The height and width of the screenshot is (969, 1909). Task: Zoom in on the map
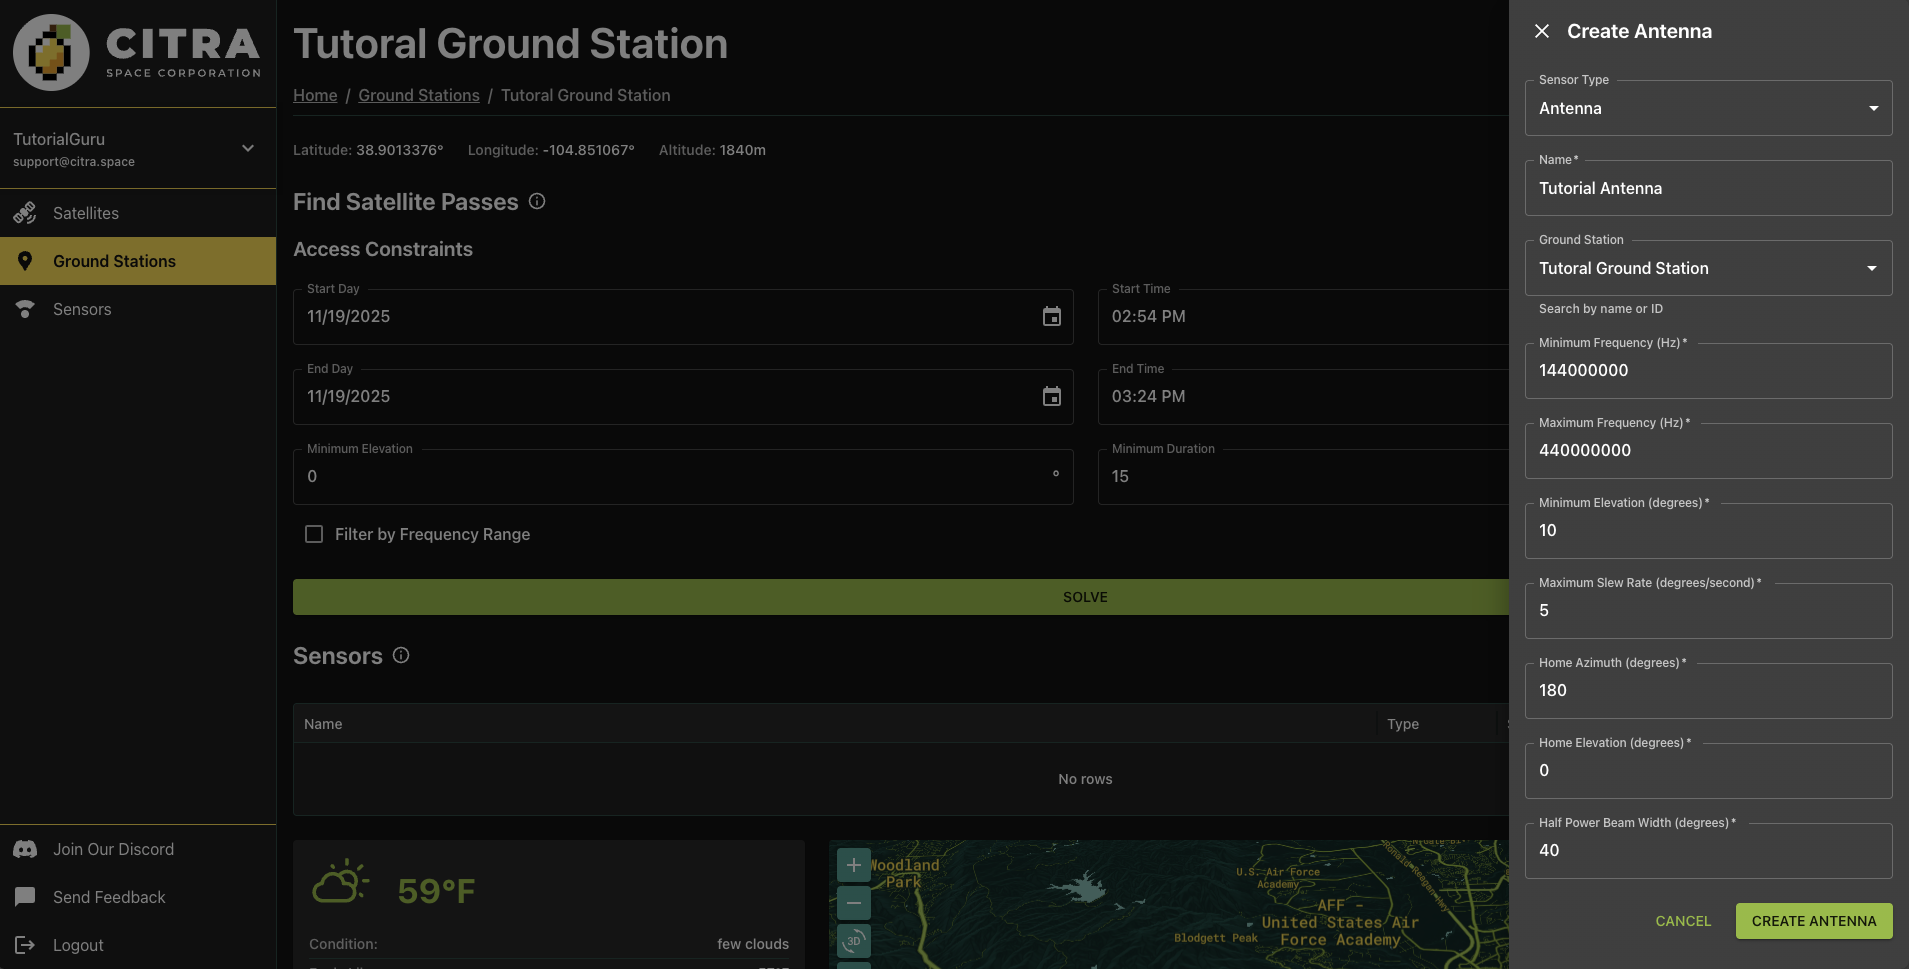[854, 865]
